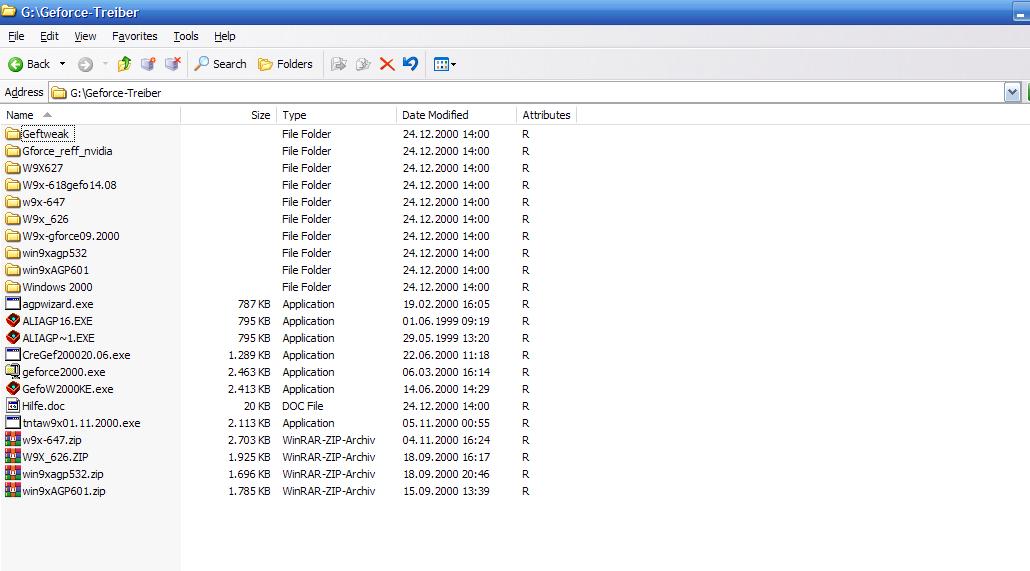Viewport: 1030px width, 571px height.
Task: Click the date 19.02.2000 16:05
Action: (446, 304)
